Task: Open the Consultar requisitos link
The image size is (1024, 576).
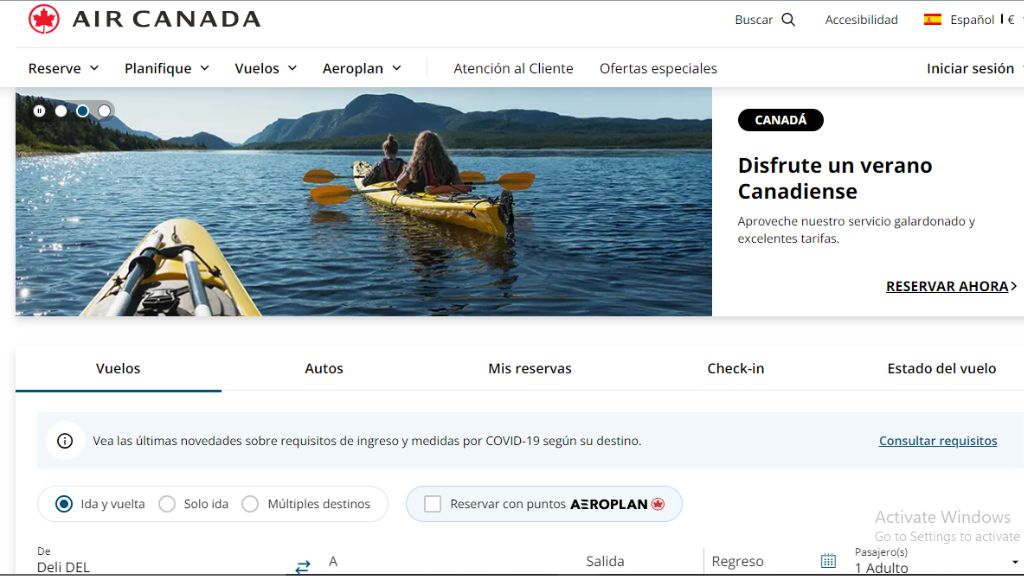Action: pos(938,441)
